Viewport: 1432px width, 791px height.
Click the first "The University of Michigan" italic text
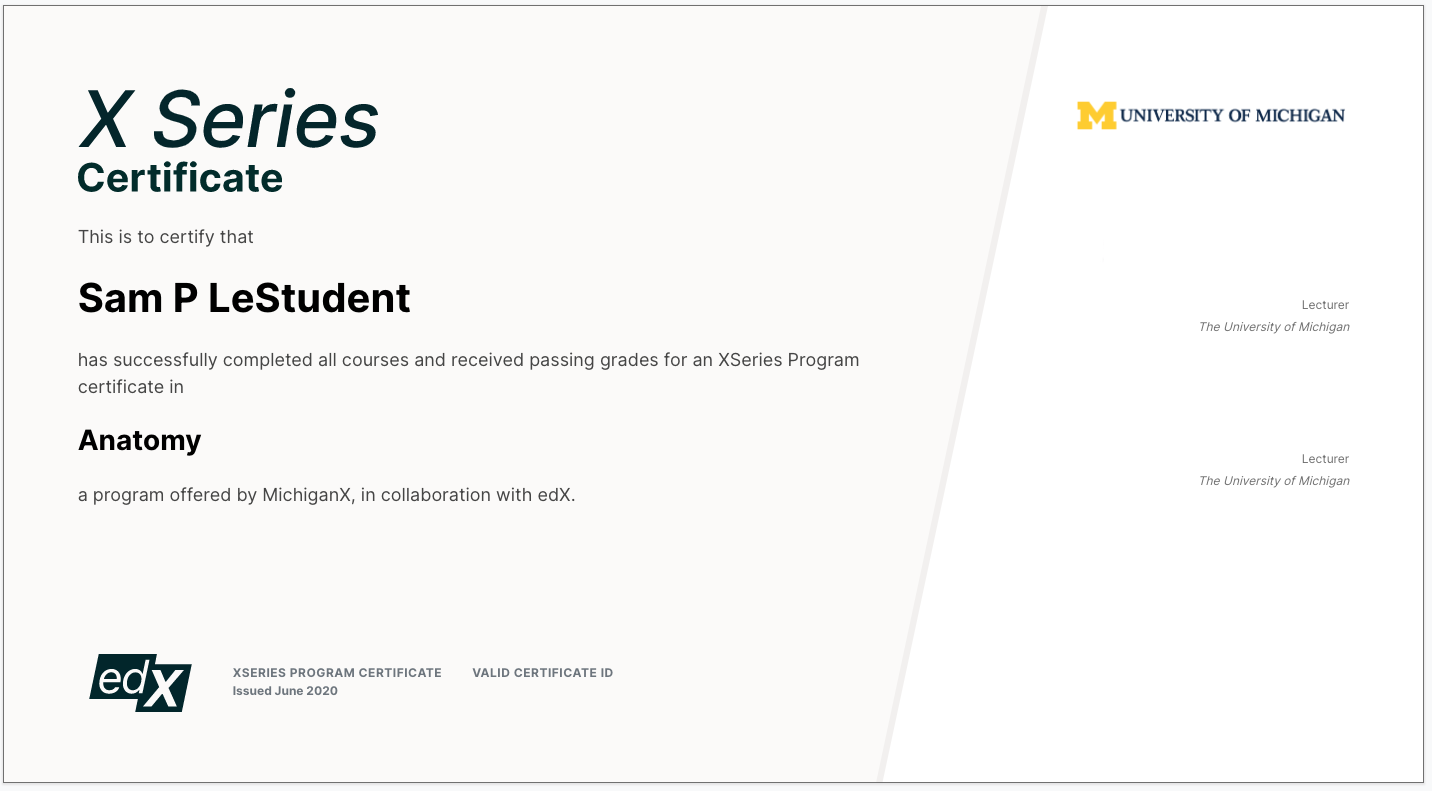1274,327
